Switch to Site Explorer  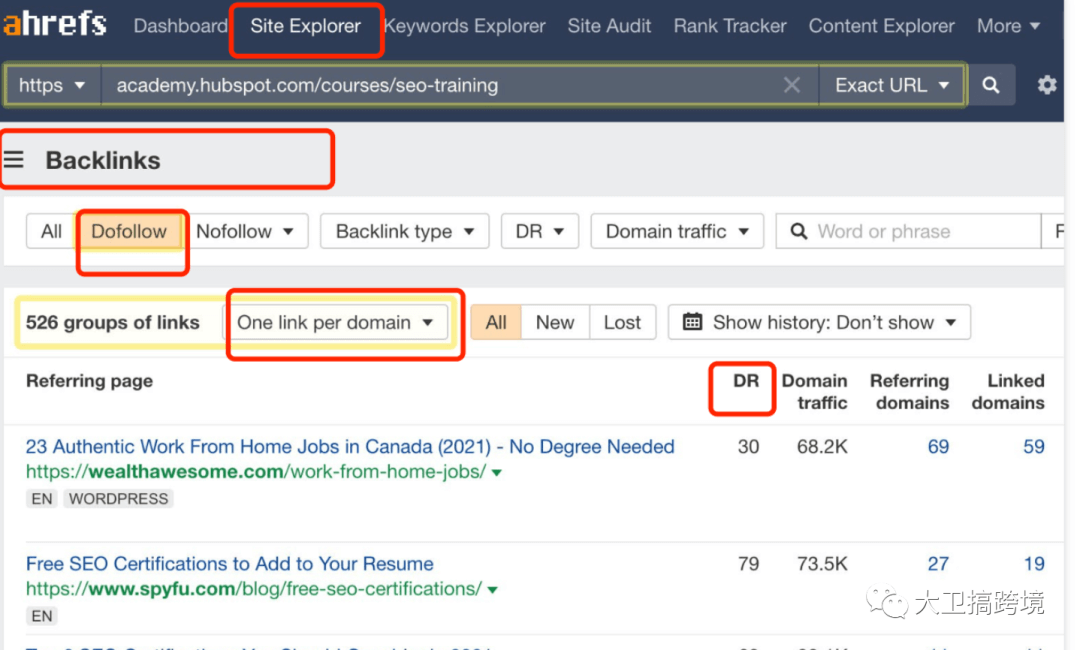pyautogui.click(x=305, y=26)
